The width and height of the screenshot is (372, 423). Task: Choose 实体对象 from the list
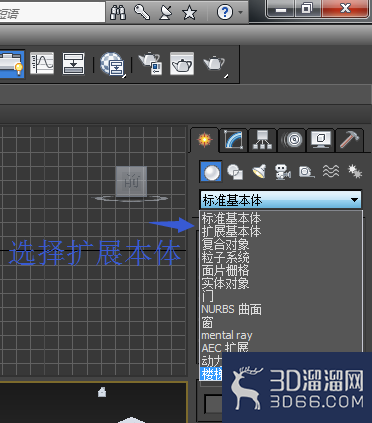pos(281,283)
